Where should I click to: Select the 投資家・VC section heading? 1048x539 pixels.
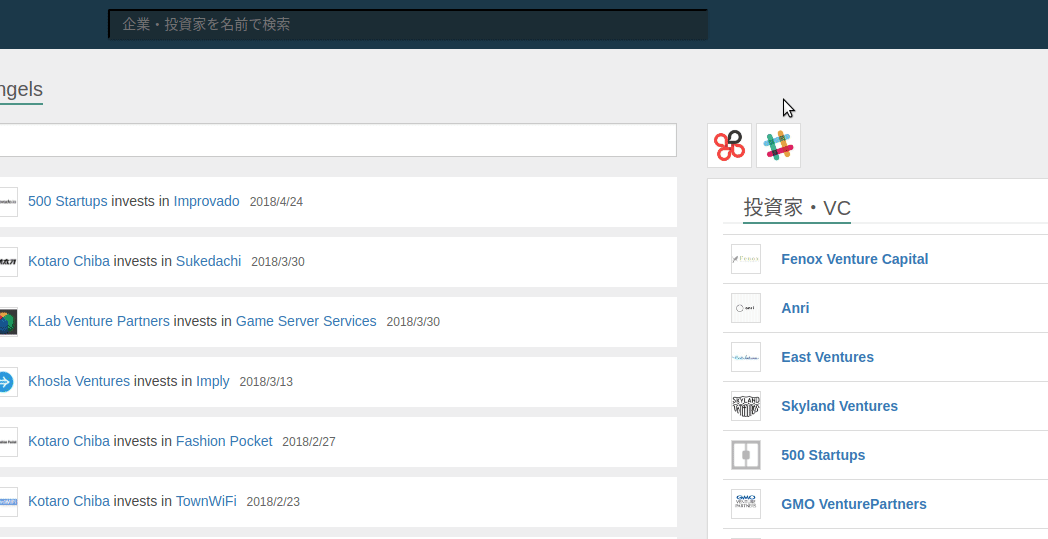[797, 208]
